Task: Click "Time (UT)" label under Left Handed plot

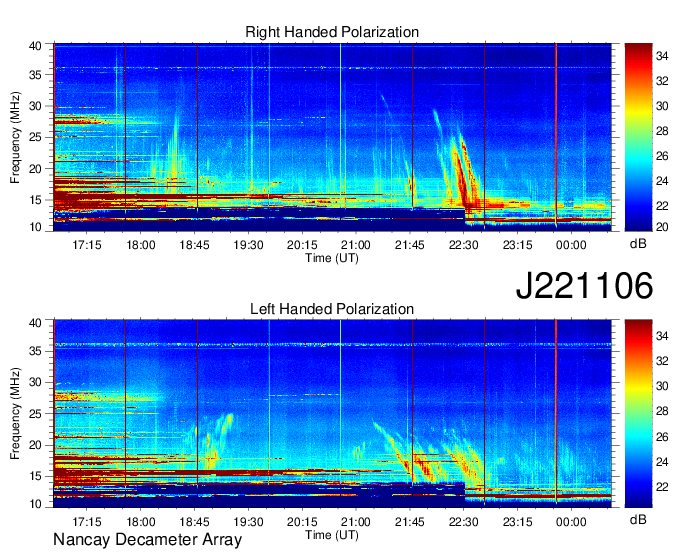Action: 332,535
